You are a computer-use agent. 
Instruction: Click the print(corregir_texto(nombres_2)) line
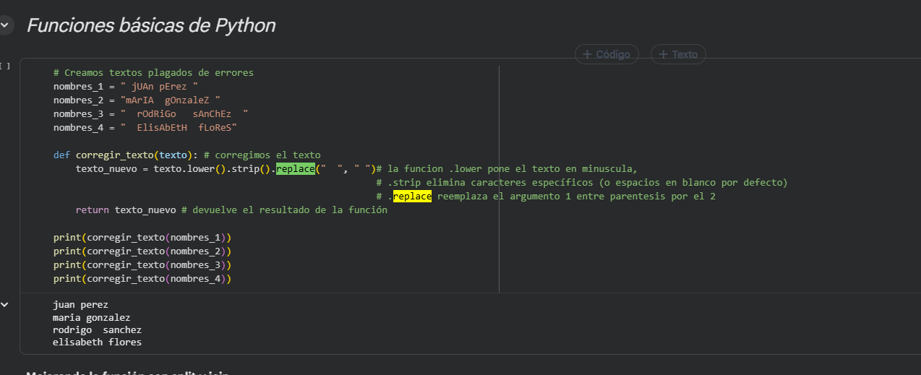click(142, 252)
